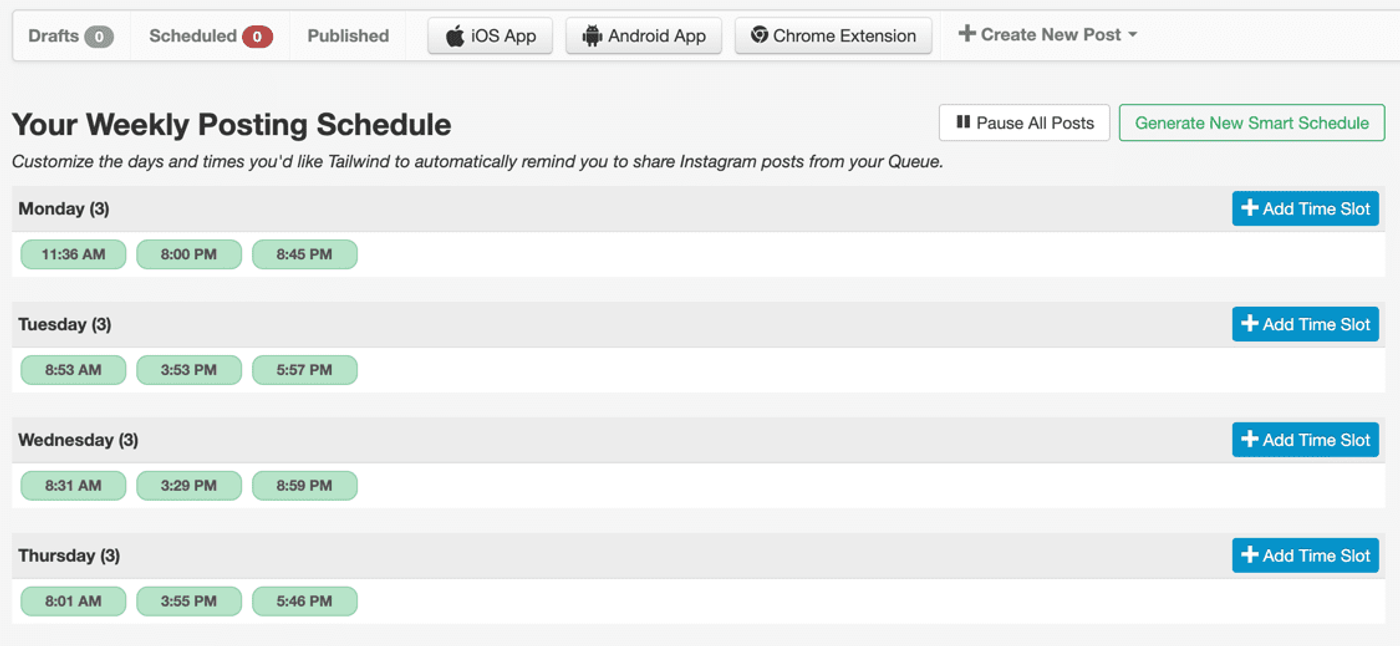
Task: Select the 11:36 AM slot on Monday
Action: pos(73,254)
